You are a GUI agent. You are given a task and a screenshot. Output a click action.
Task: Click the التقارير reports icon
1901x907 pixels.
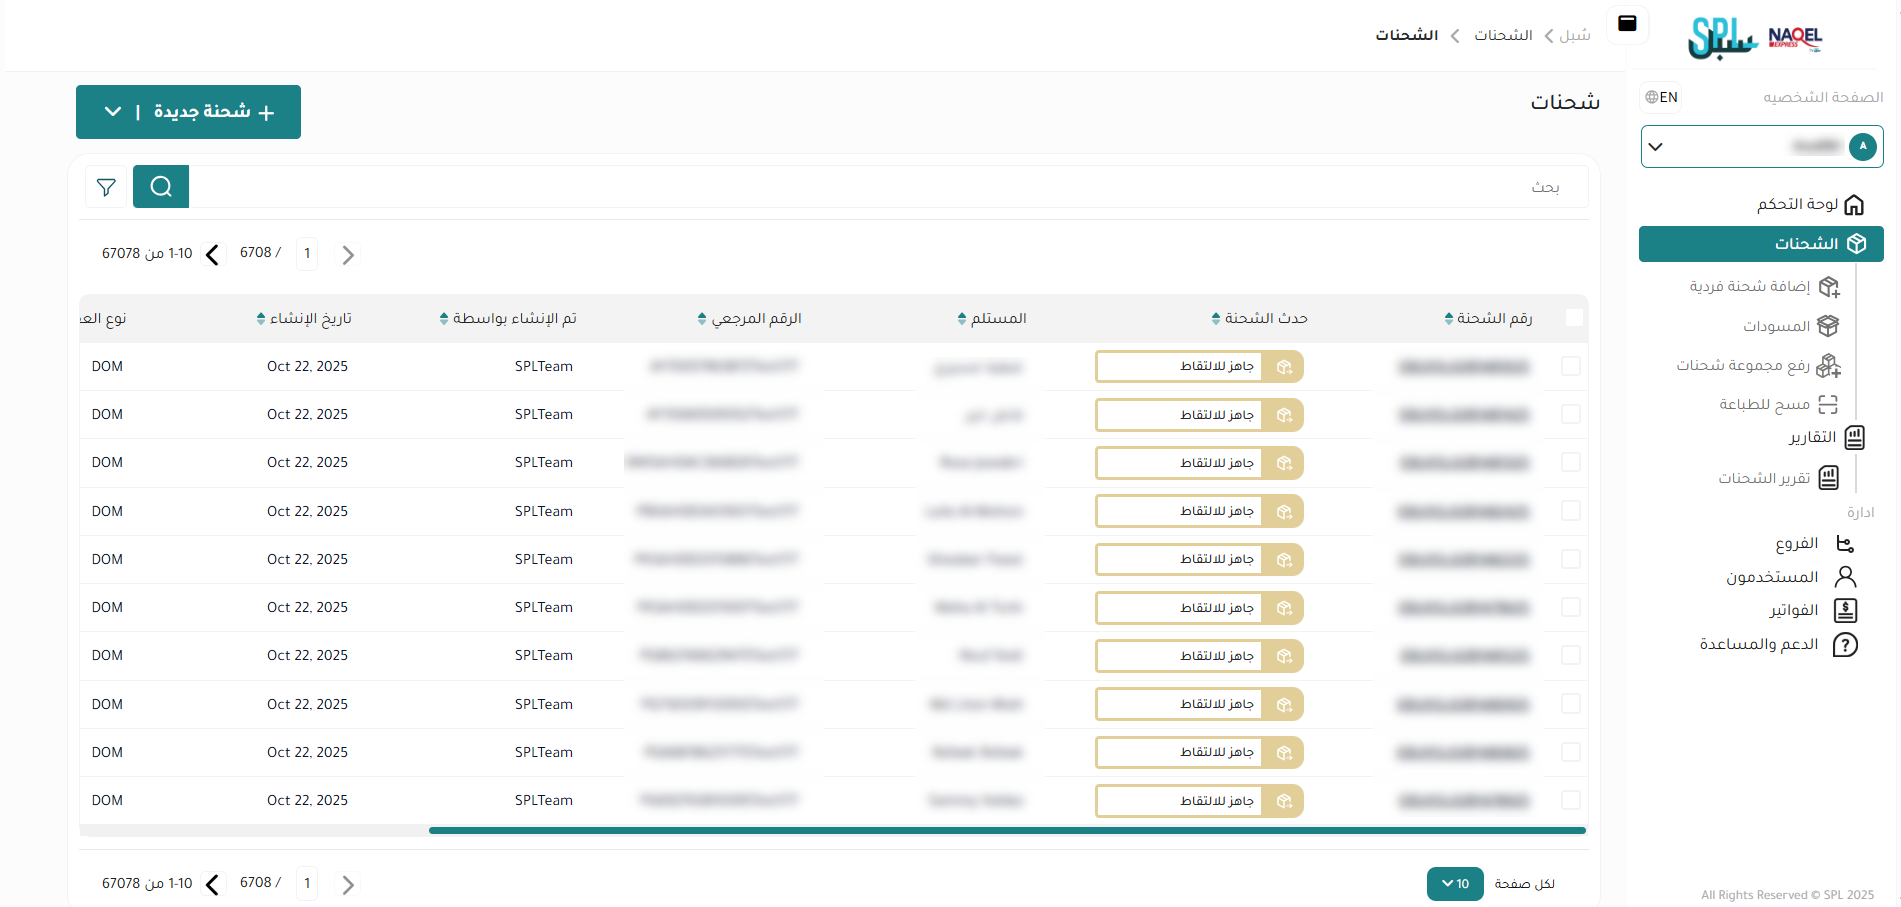(1854, 437)
